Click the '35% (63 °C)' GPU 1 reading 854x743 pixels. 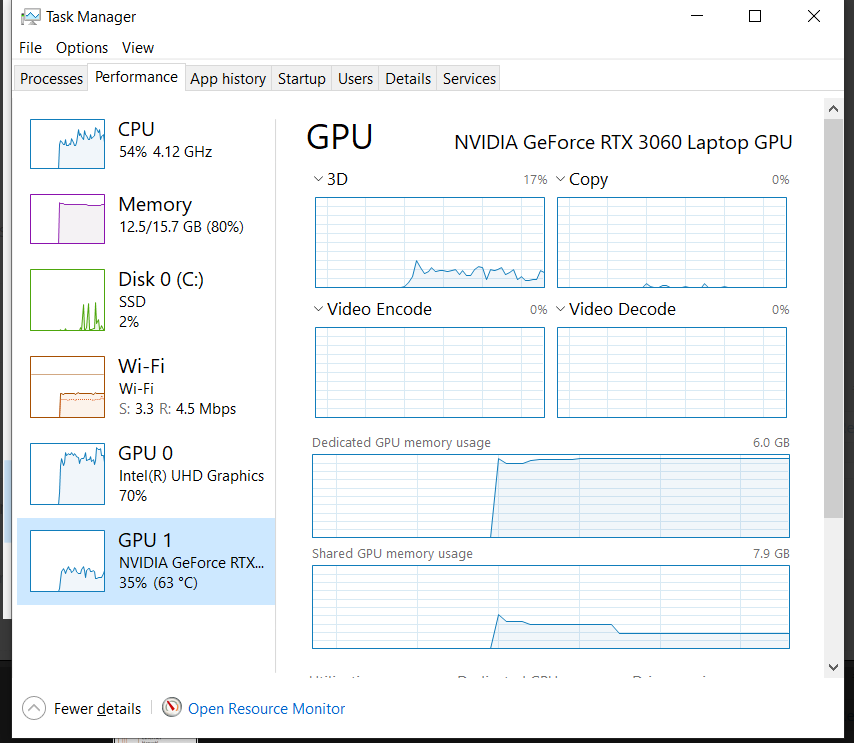tap(158, 583)
